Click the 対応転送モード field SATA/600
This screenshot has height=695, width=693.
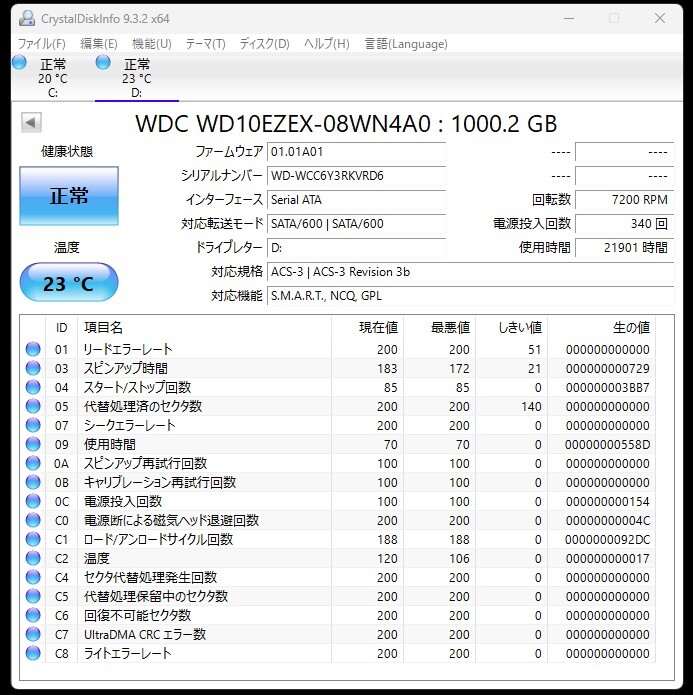coord(356,224)
